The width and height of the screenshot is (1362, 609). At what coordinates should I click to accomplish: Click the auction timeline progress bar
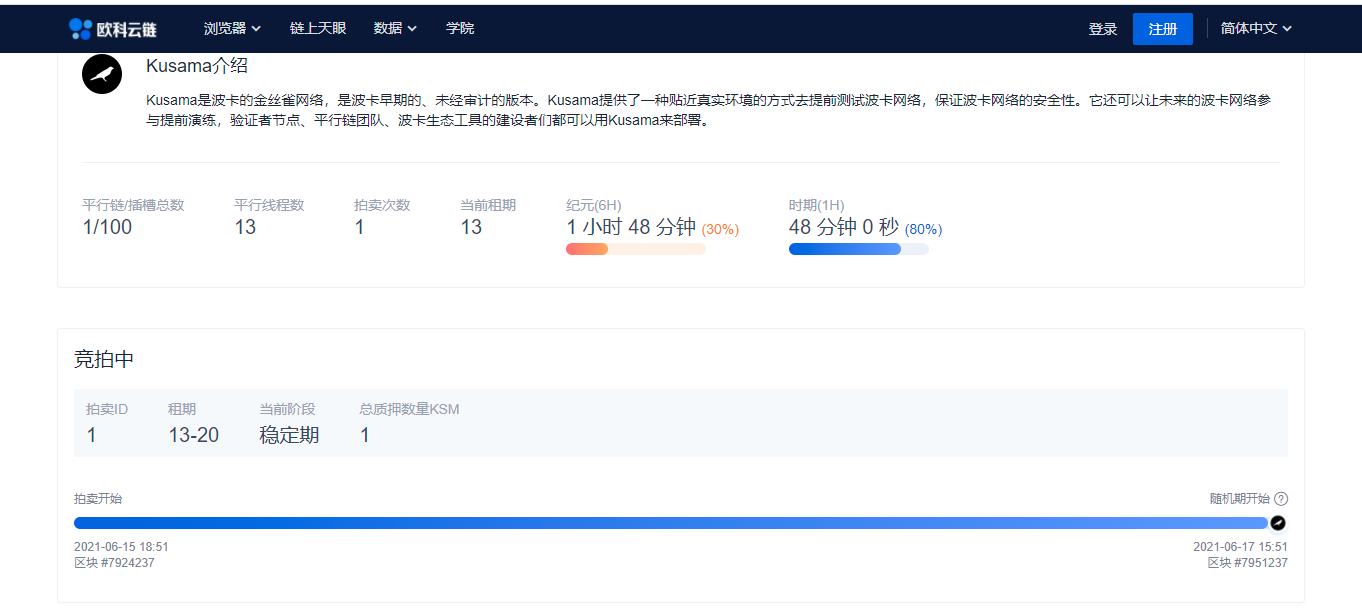[671, 523]
